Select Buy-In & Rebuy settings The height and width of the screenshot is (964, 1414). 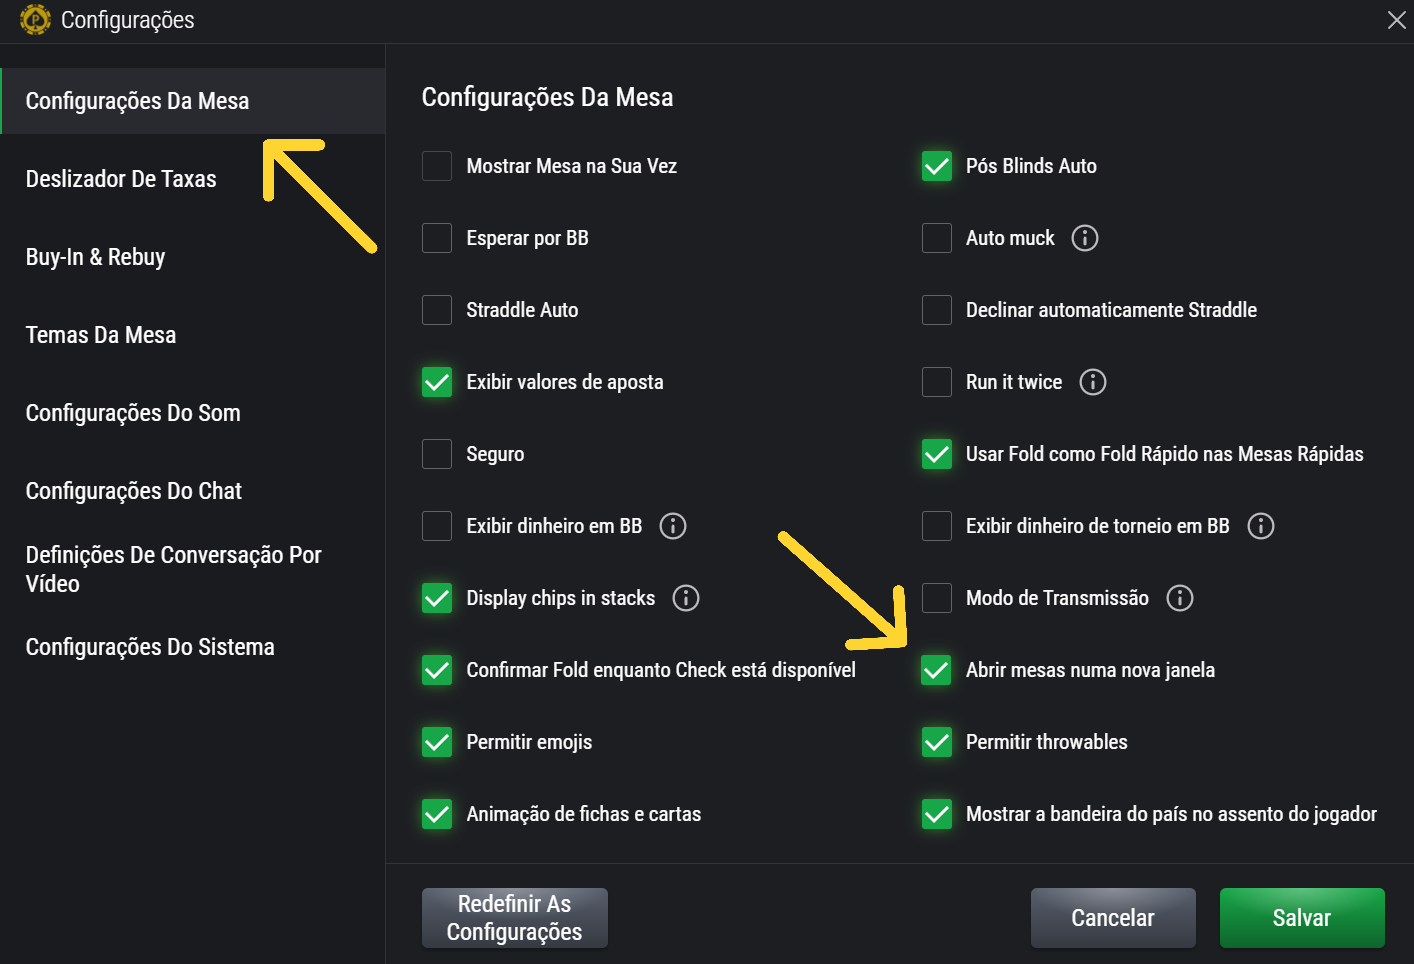coord(96,257)
